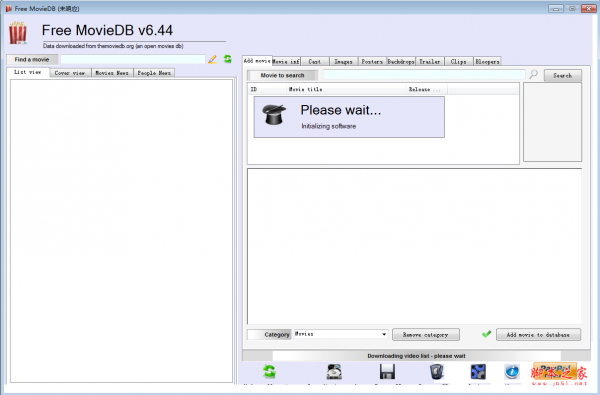Click the Movie title column header
Viewport: 600px width, 395px height.
coord(346,89)
